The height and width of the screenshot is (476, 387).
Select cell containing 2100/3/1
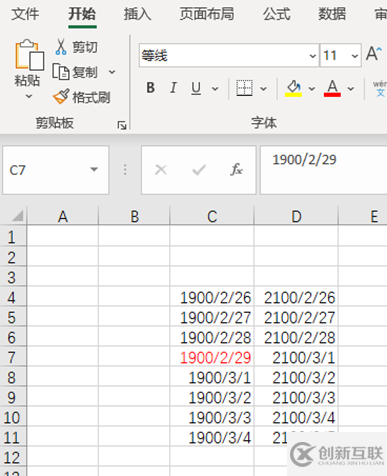(296, 357)
